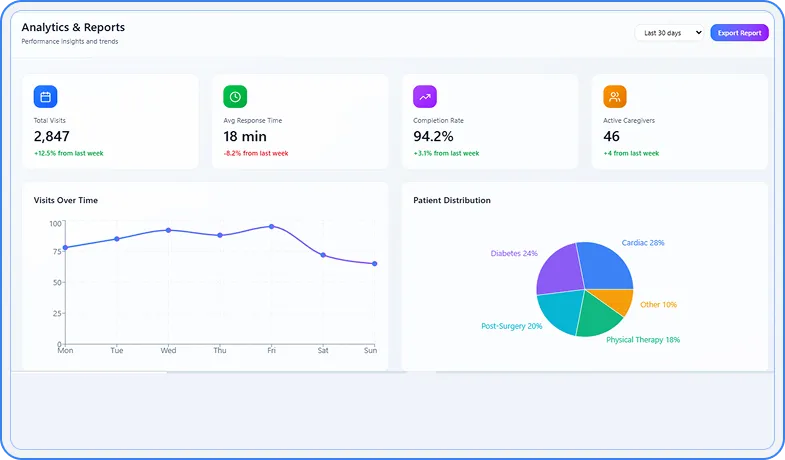Viewport: 785px width, 460px height.
Task: Click the Total Visits value 2,847
Action: 52,136
